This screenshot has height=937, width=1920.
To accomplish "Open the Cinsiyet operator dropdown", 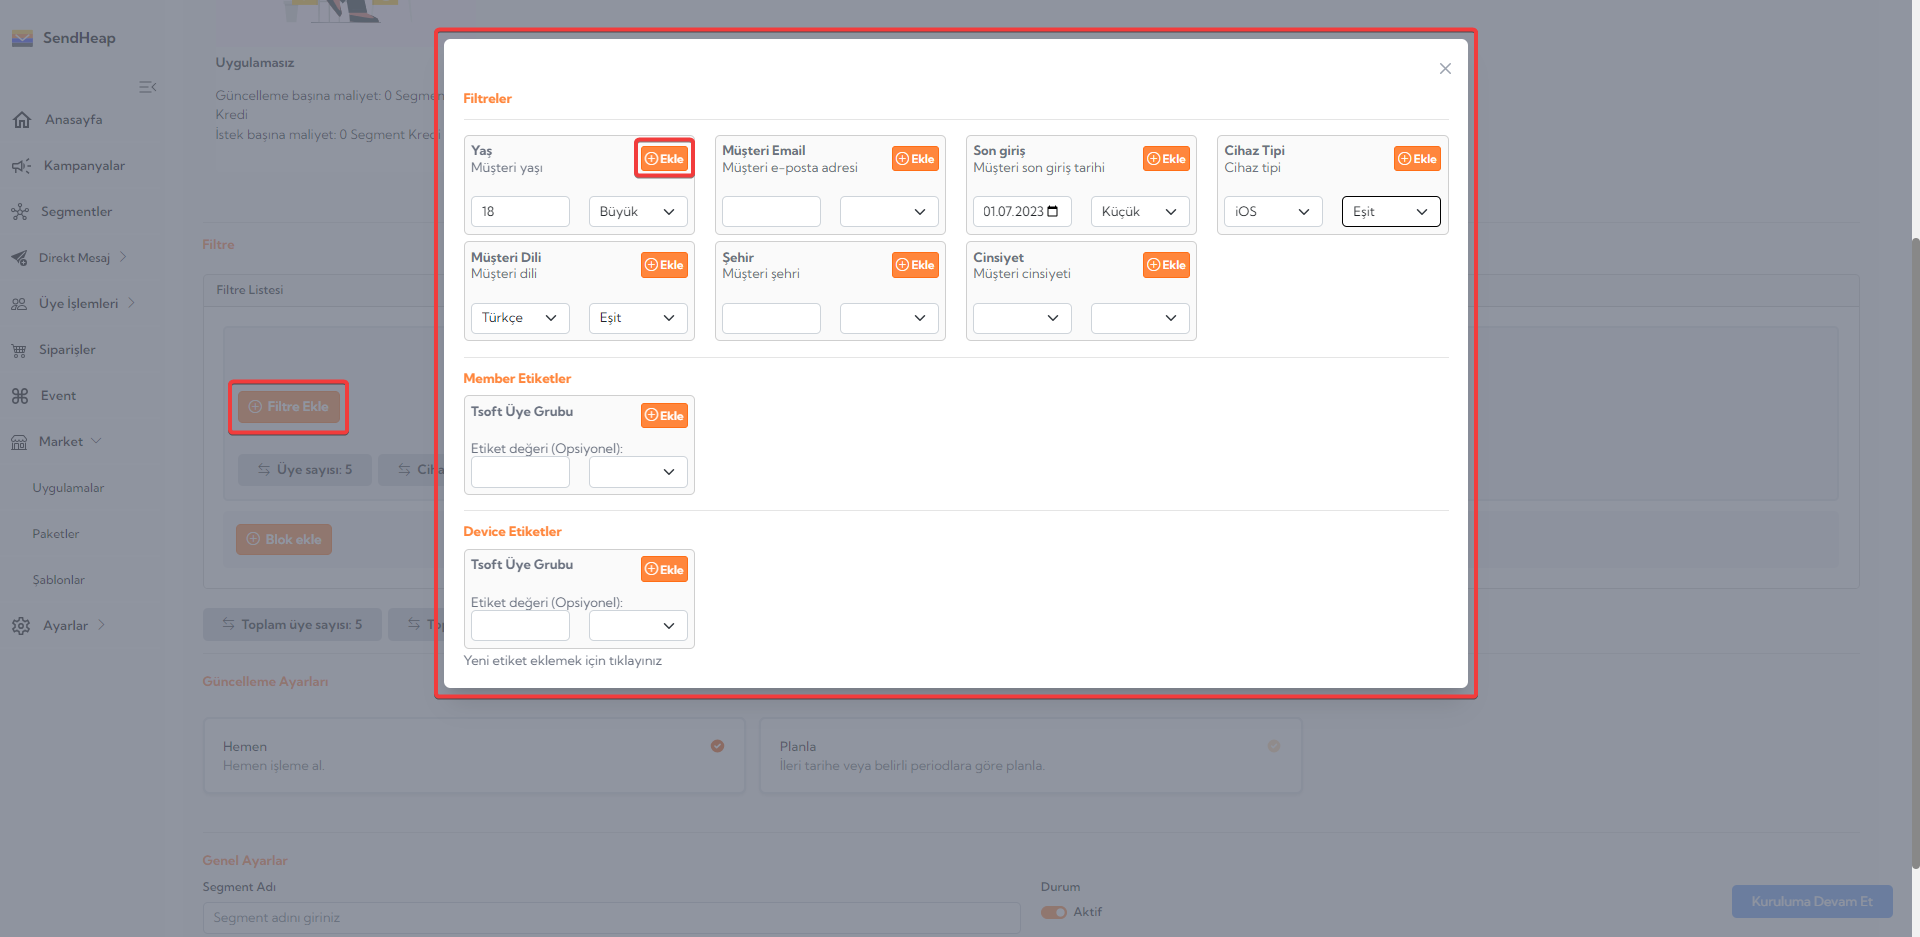I will point(1140,318).
